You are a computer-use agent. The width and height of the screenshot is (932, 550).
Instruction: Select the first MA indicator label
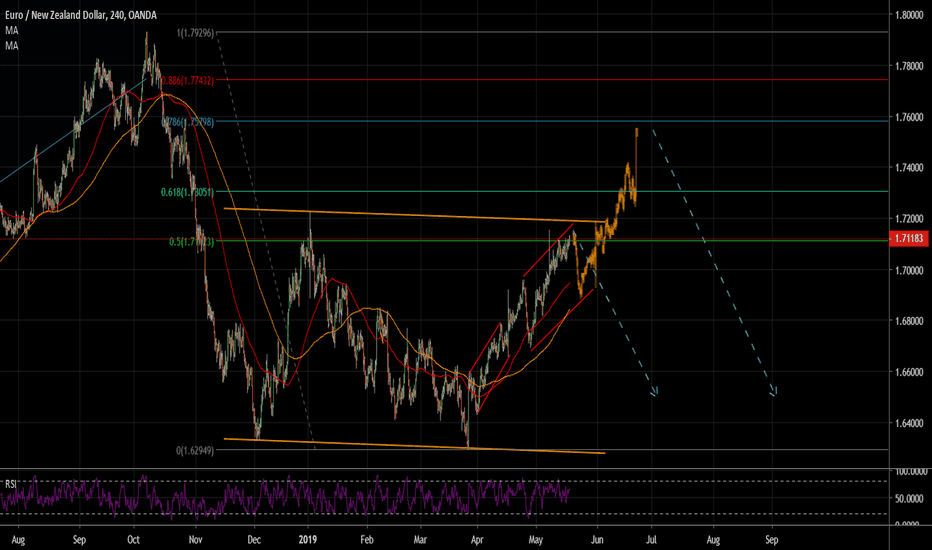coord(12,30)
